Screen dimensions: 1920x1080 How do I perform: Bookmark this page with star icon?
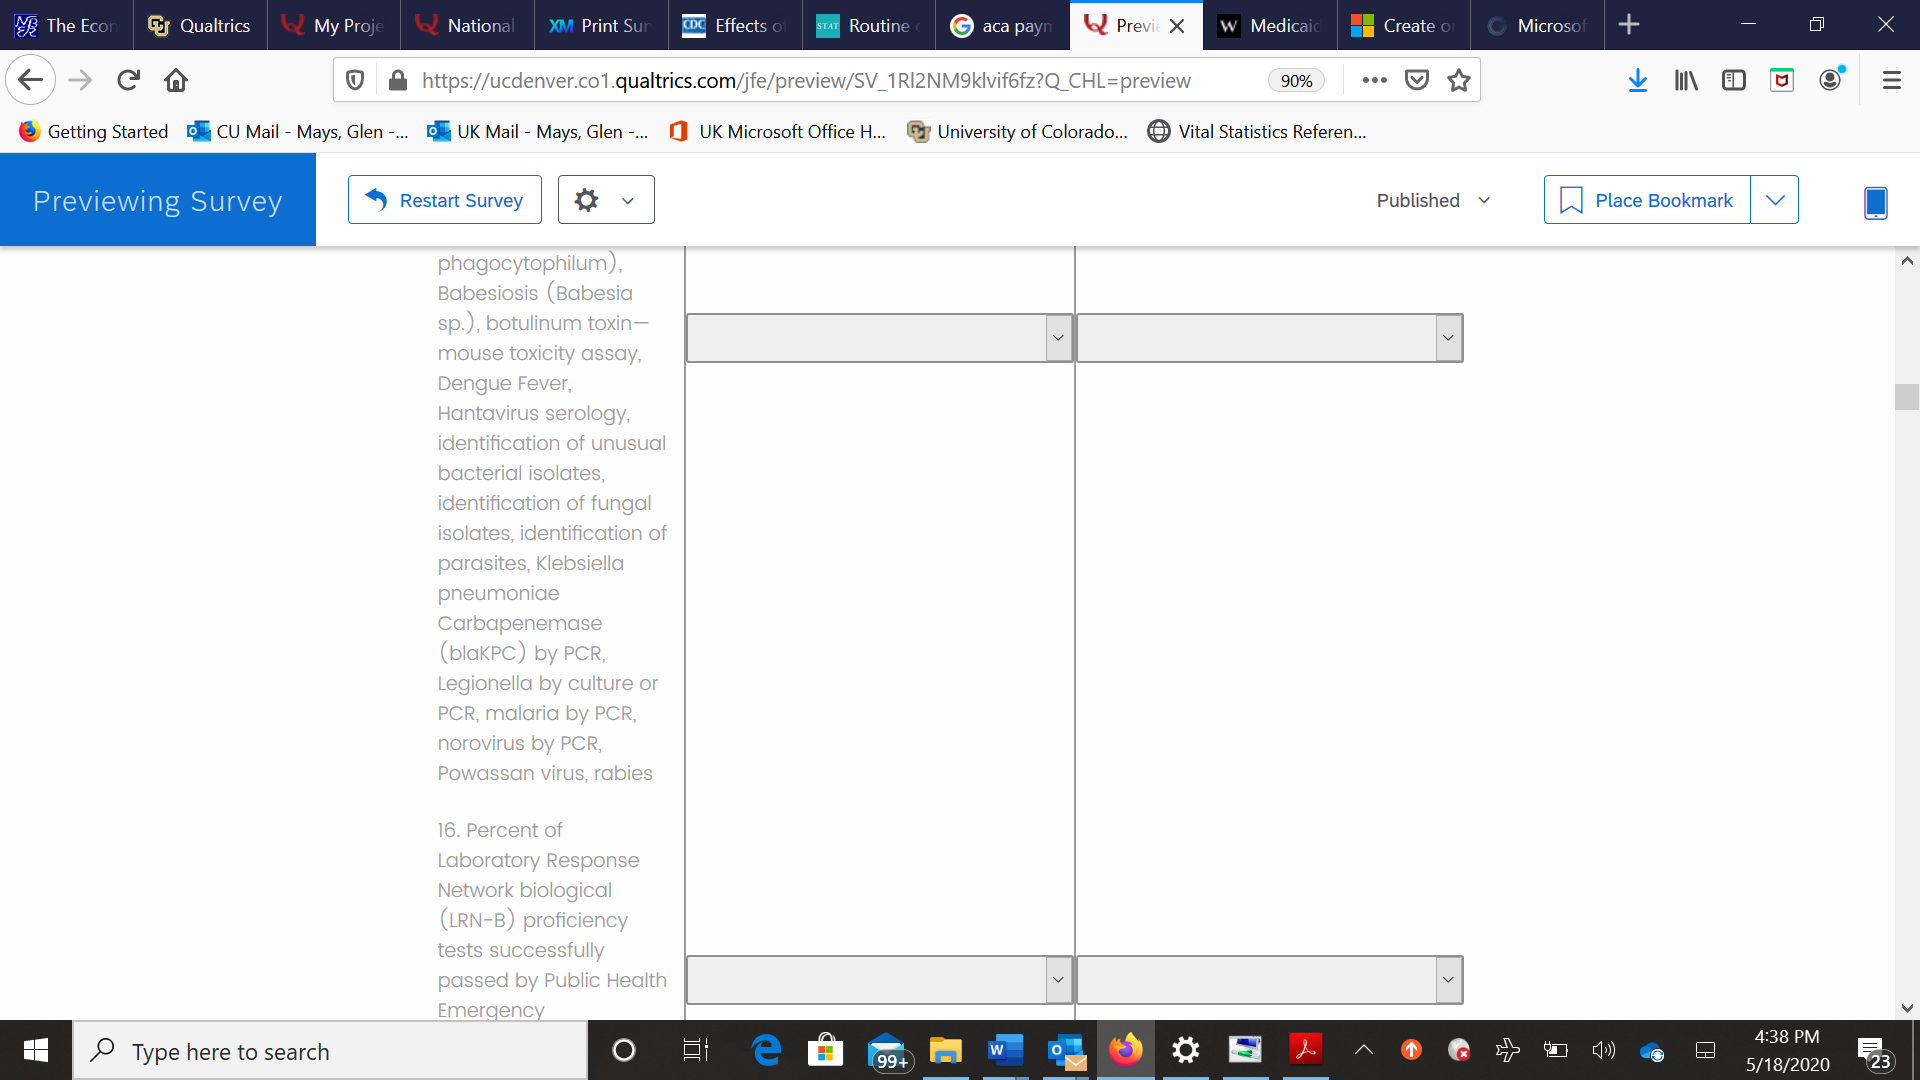click(x=1459, y=80)
